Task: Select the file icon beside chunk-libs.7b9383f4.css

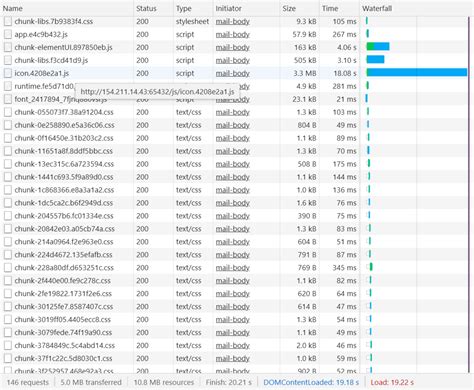Action: coord(8,21)
